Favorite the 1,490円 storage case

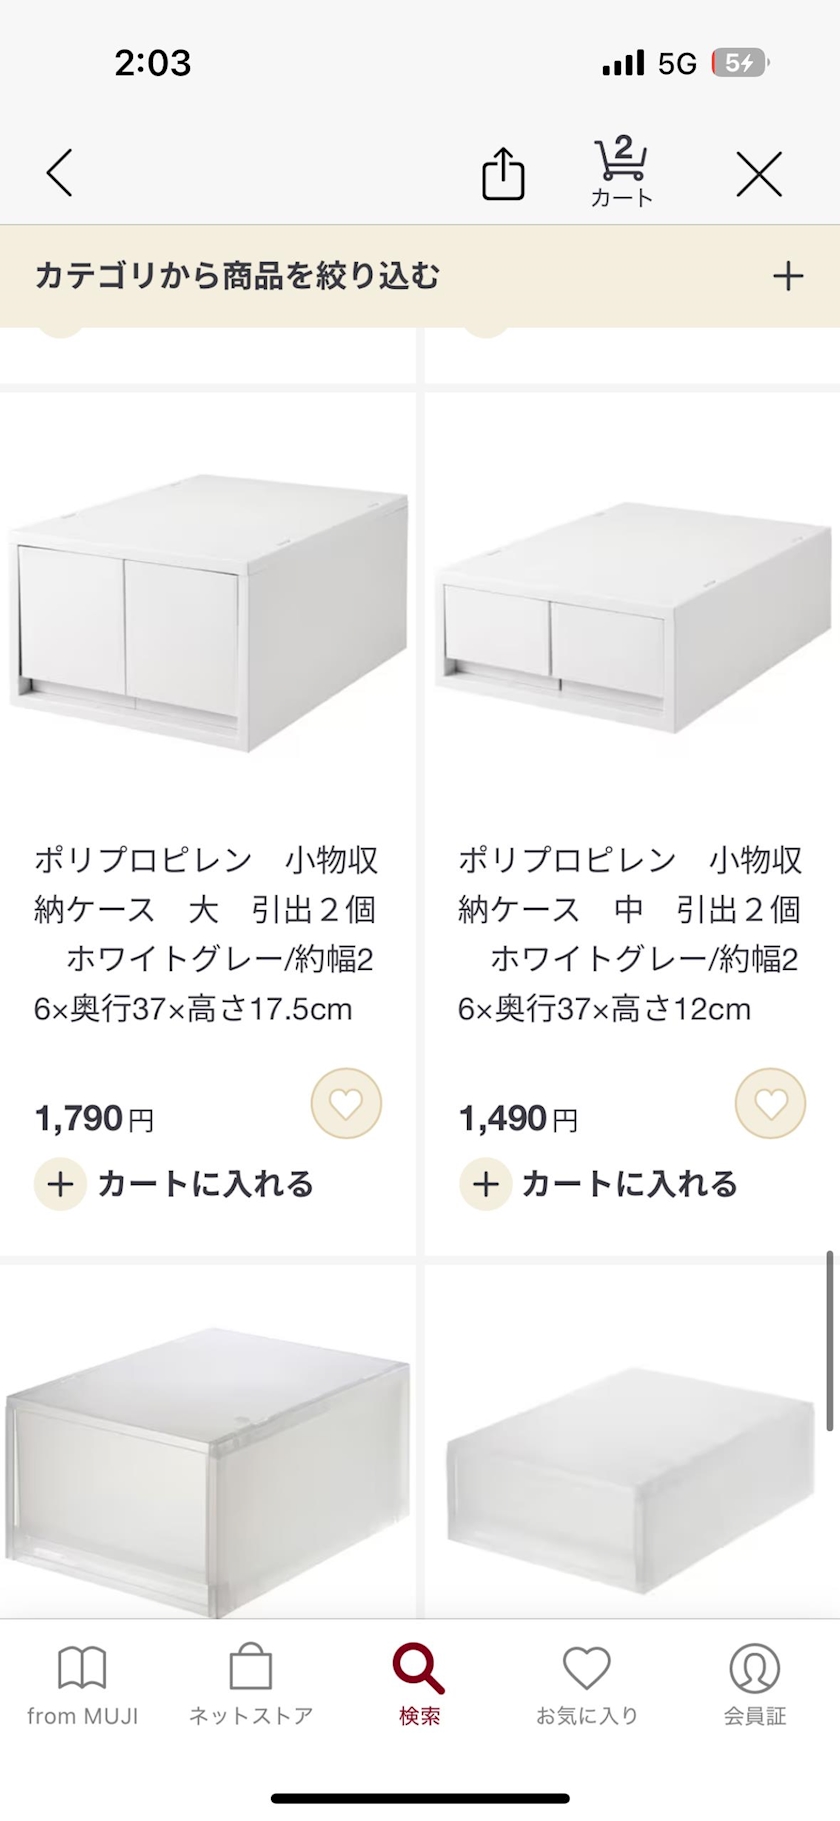pyautogui.click(x=770, y=1104)
